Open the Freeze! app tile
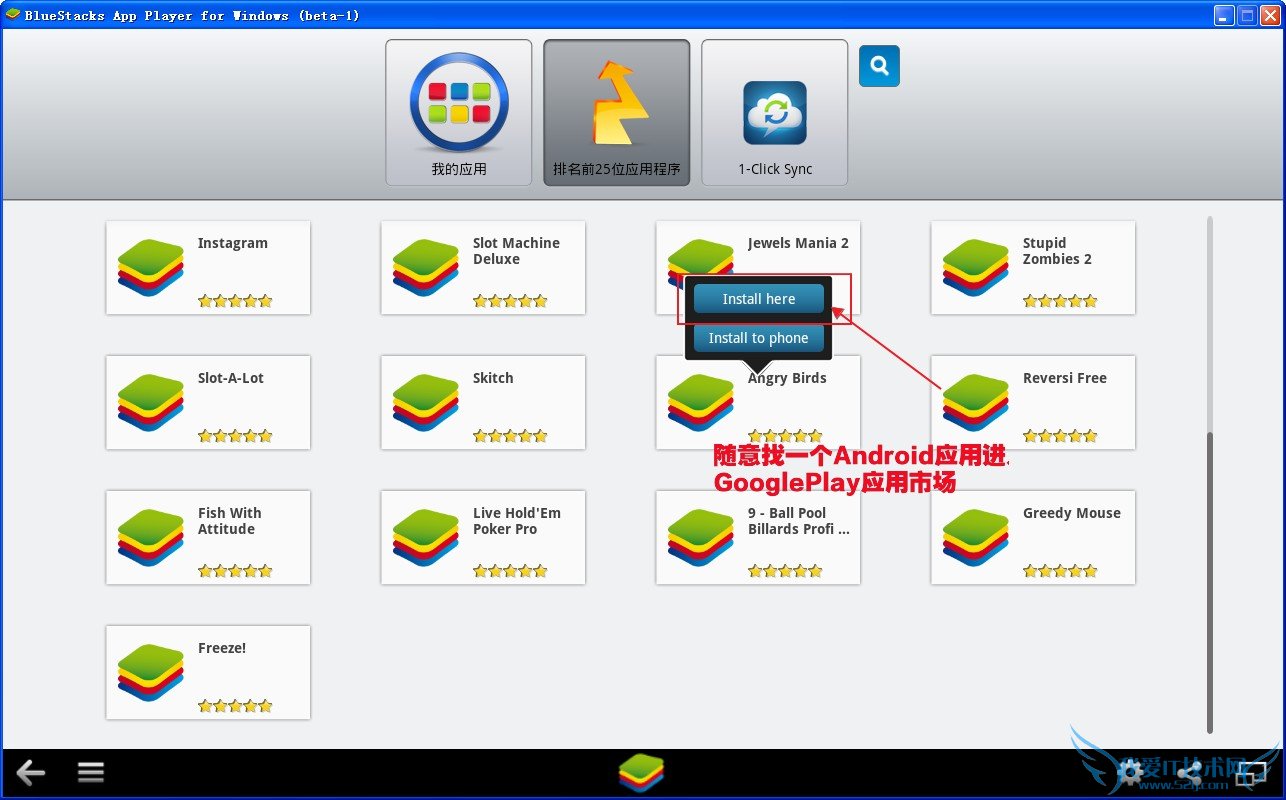This screenshot has width=1286, height=800. 208,673
